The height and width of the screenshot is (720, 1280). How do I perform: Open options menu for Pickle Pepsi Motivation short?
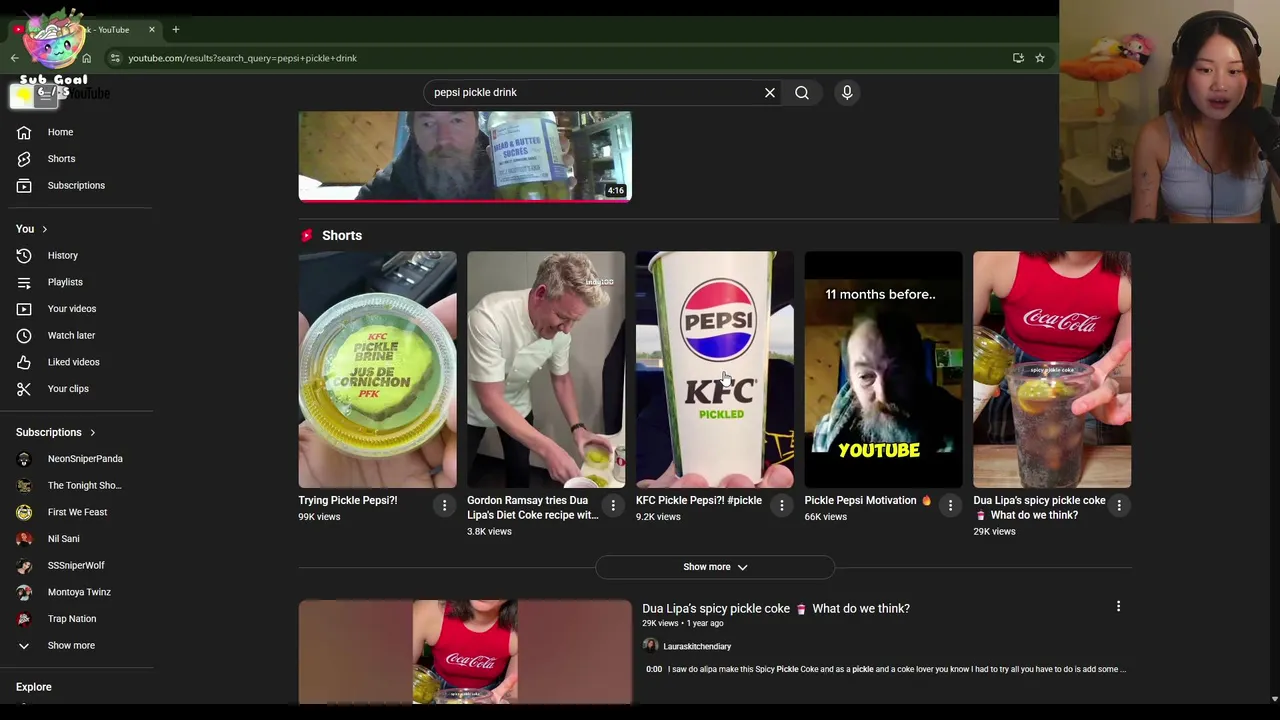pyautogui.click(x=950, y=505)
